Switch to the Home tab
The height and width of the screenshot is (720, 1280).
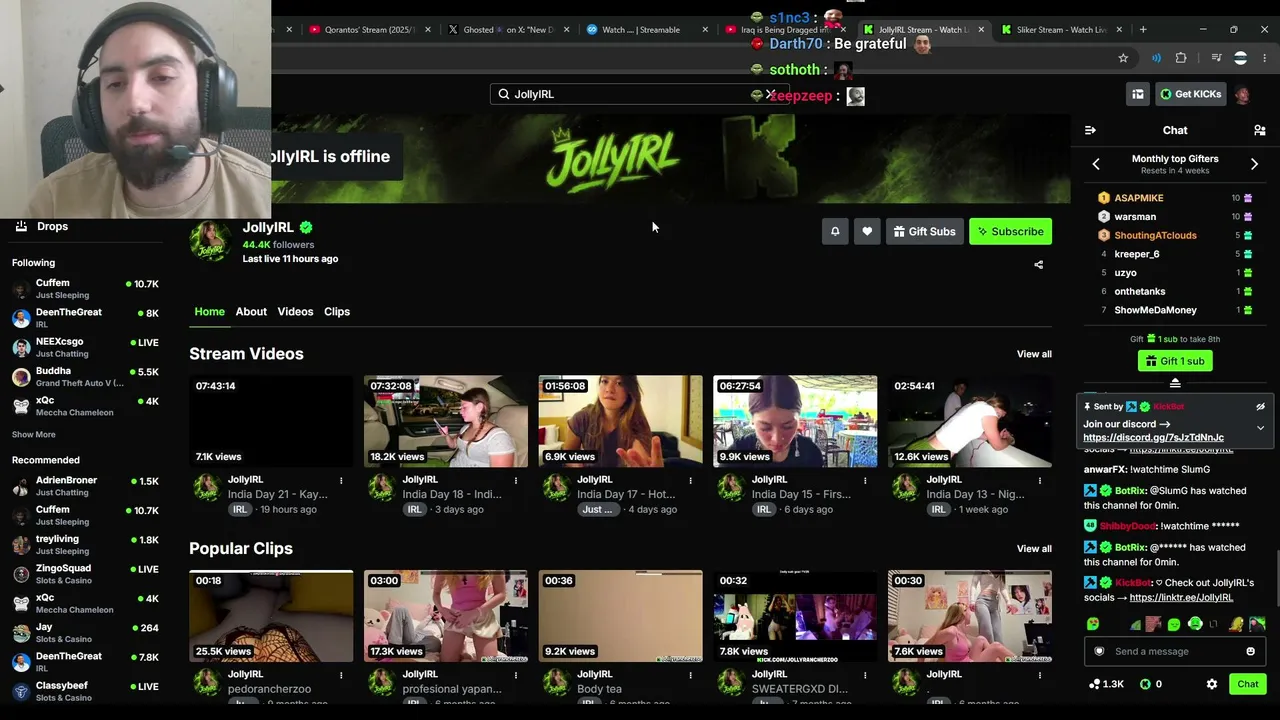tap(209, 311)
